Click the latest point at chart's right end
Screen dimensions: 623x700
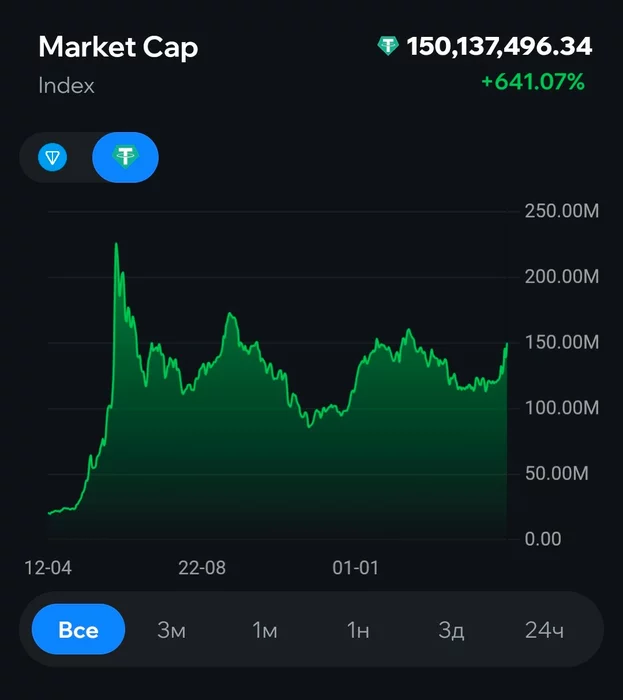(507, 343)
